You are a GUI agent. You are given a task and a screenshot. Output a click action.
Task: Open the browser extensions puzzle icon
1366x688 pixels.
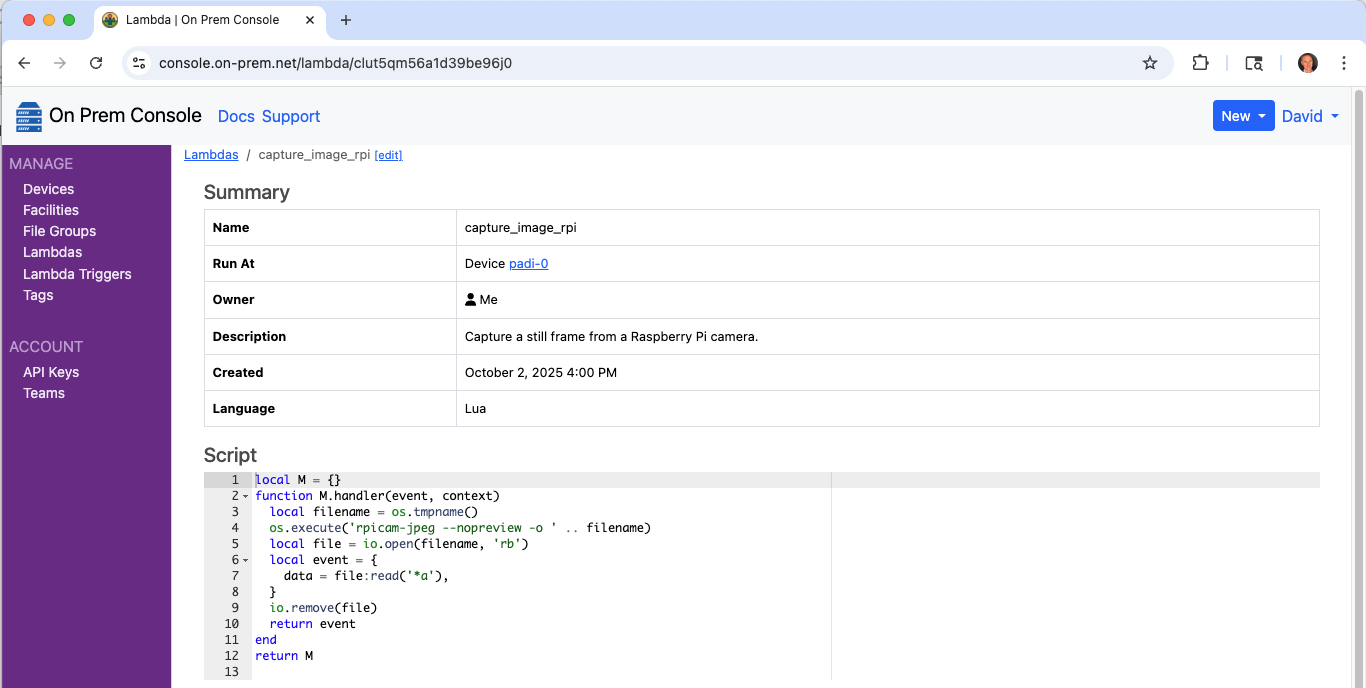pyautogui.click(x=1200, y=62)
